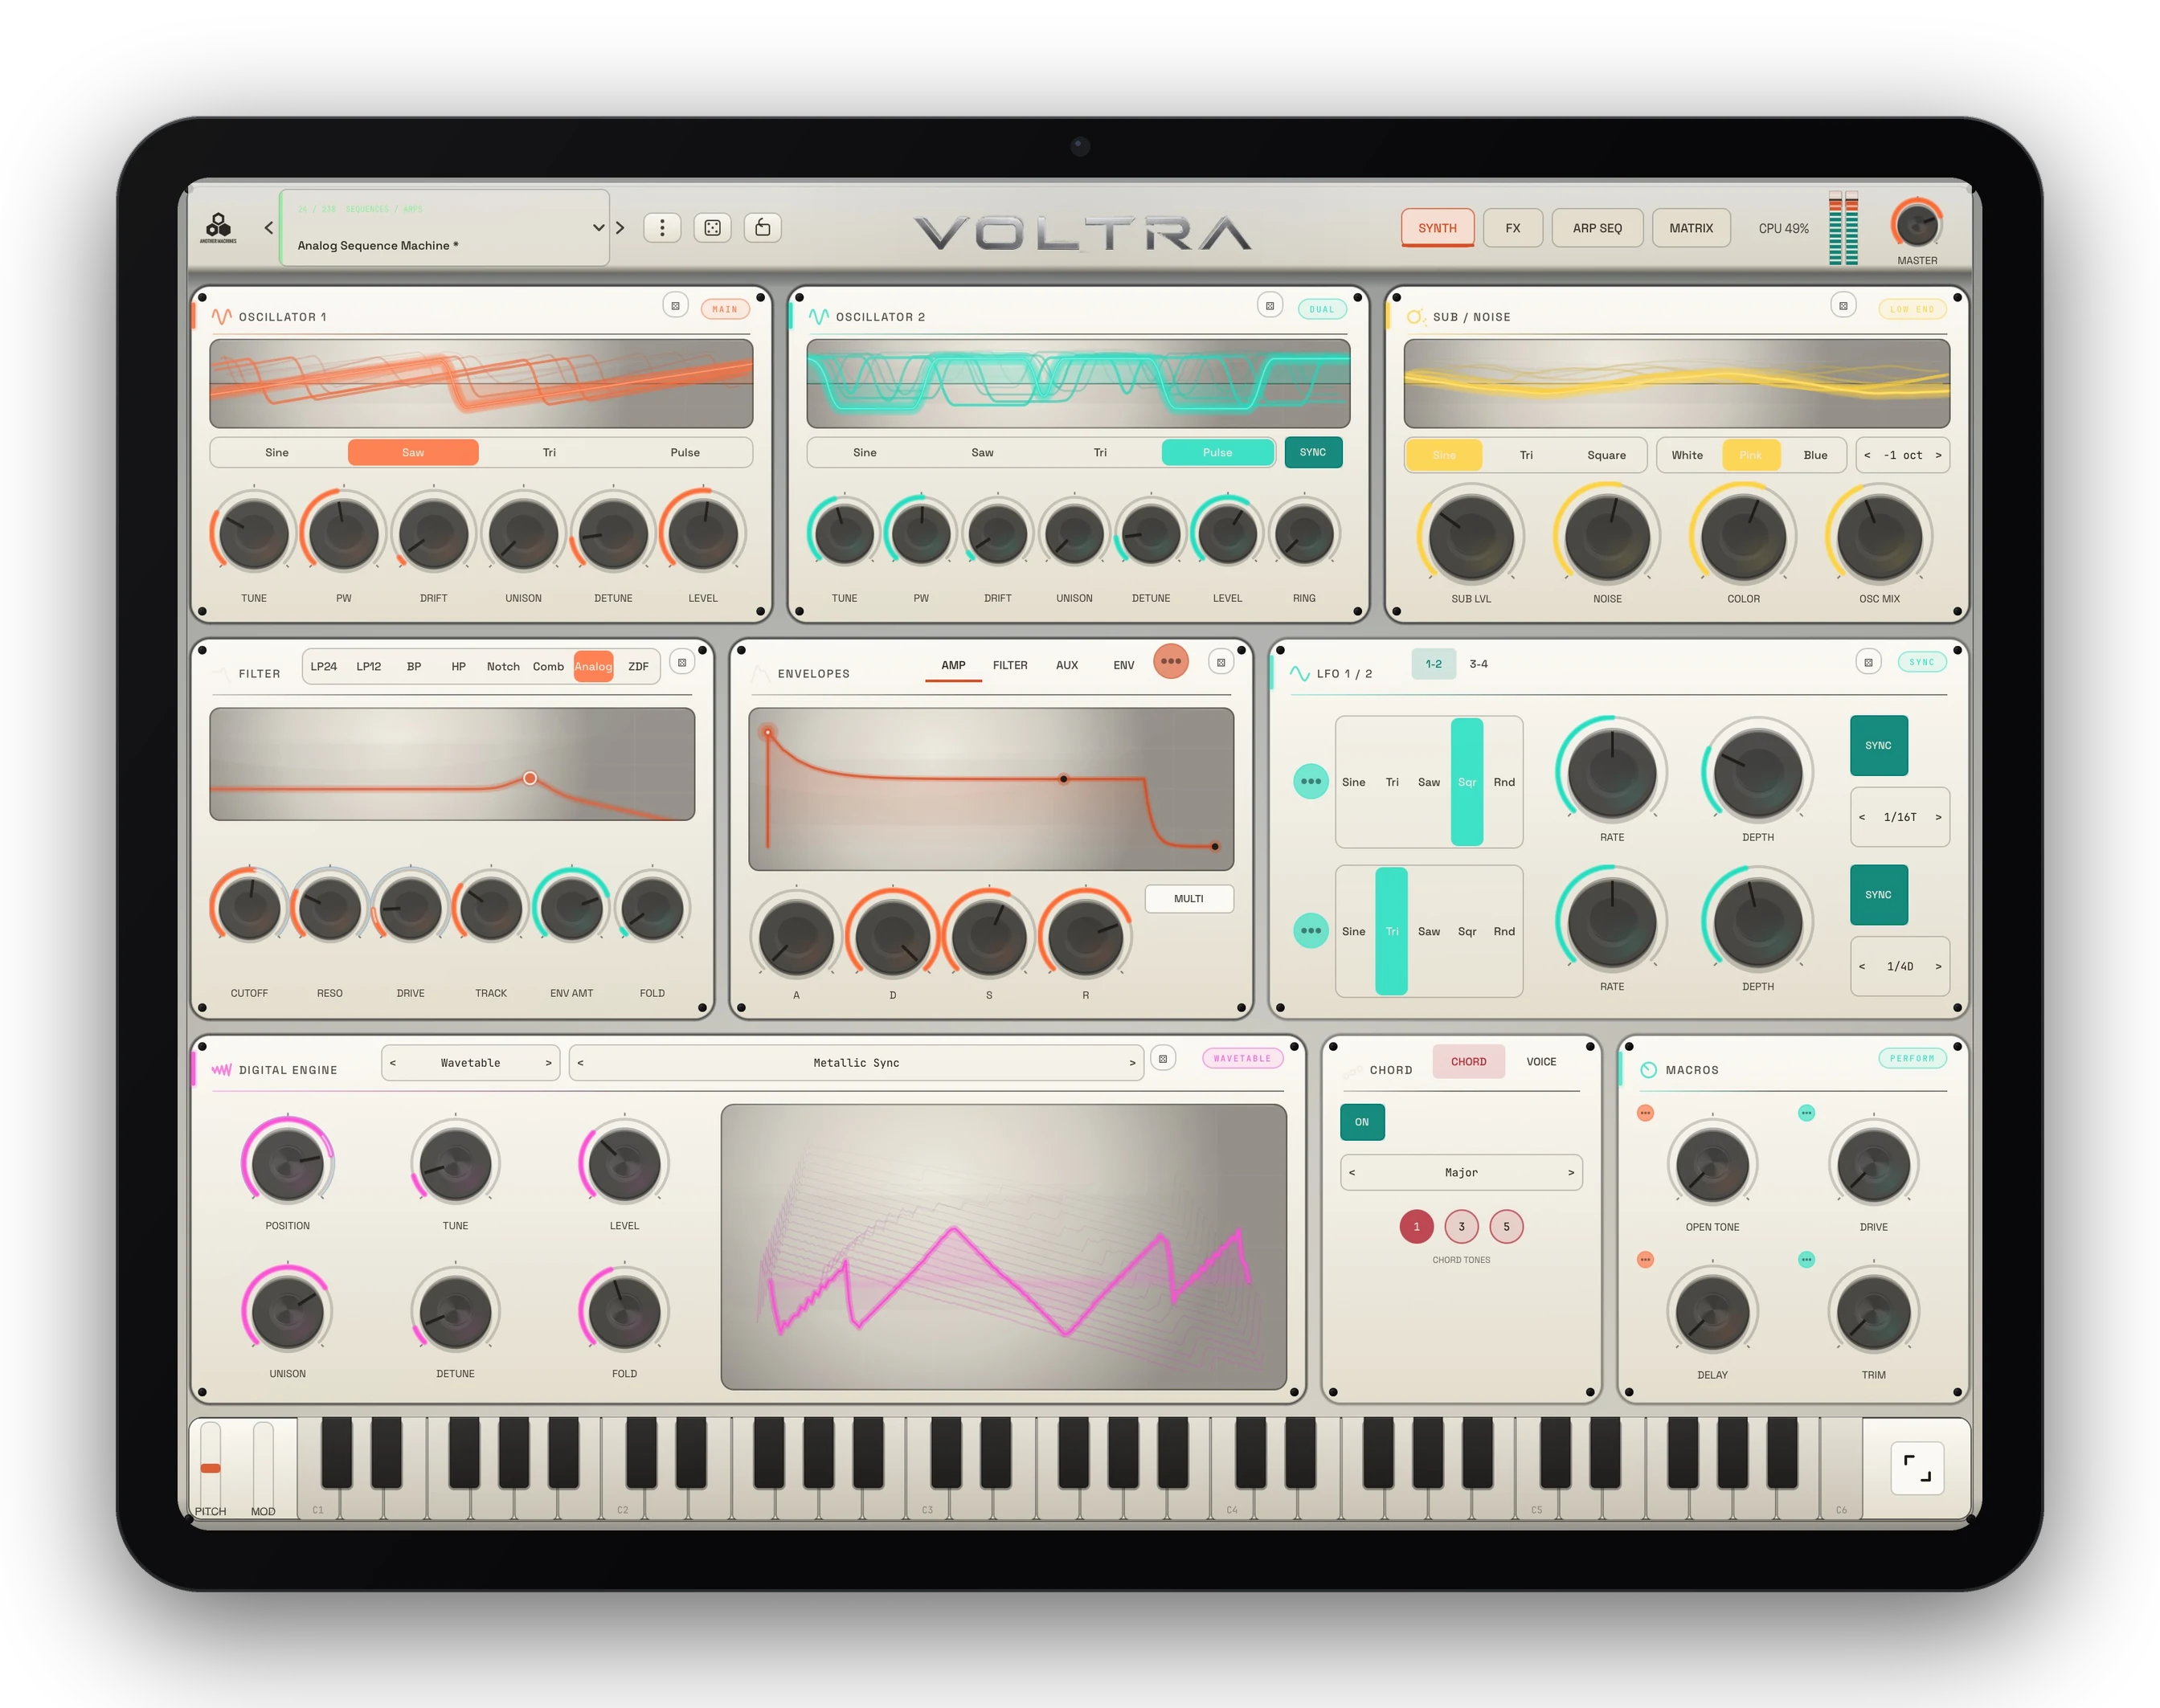This screenshot has height=1708, width=2160.
Task: Turn off the Chord ON switch
Action: pyautogui.click(x=1362, y=1122)
